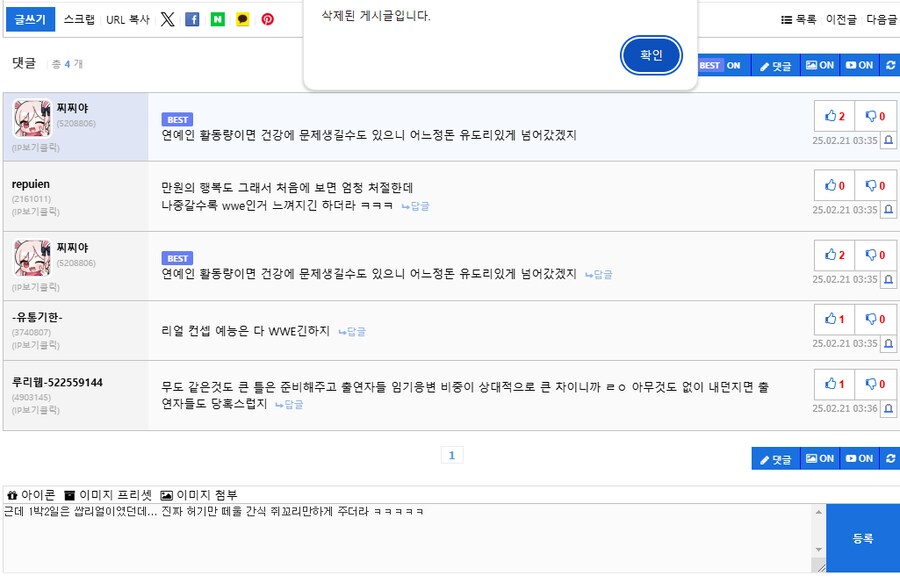Upvote 찌찌야's BEST comment
The width and height of the screenshot is (900, 583).
832,114
